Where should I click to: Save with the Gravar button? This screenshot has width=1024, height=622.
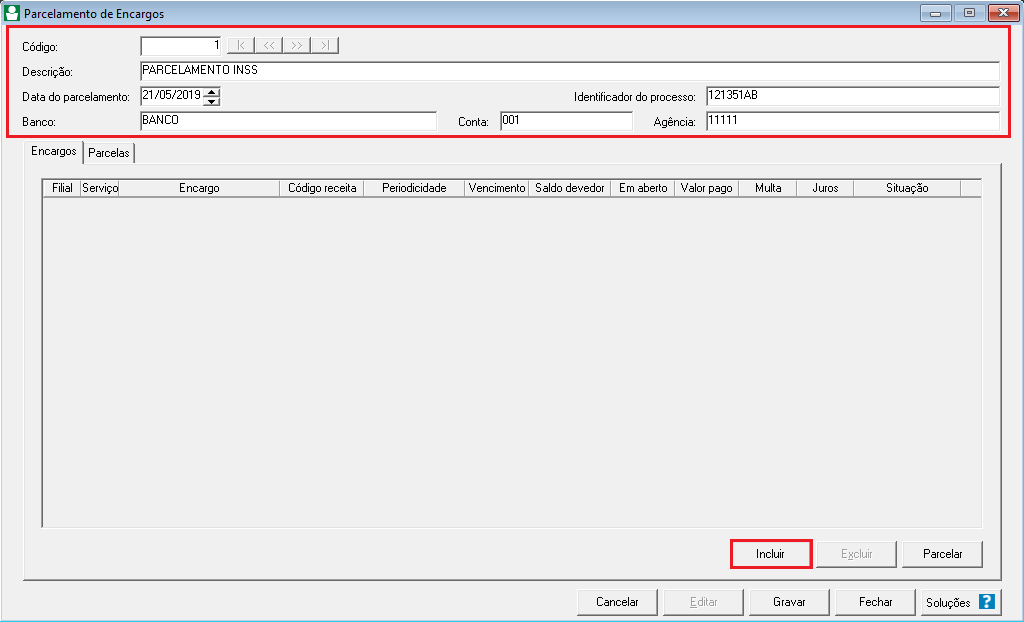[x=789, y=602]
